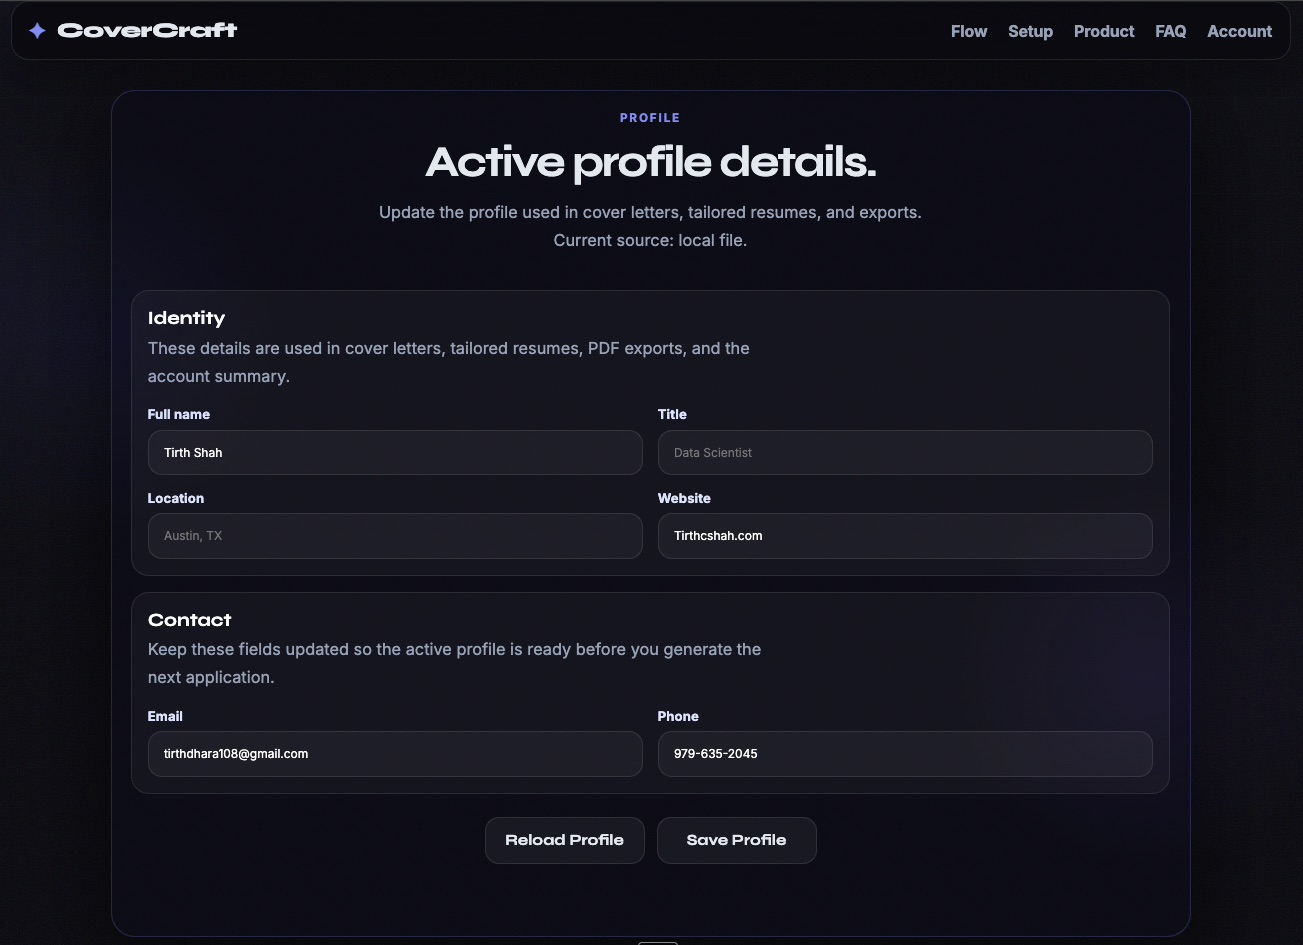Click the Full name field containing Tirth Shah
This screenshot has width=1303, height=945.
tap(394, 452)
